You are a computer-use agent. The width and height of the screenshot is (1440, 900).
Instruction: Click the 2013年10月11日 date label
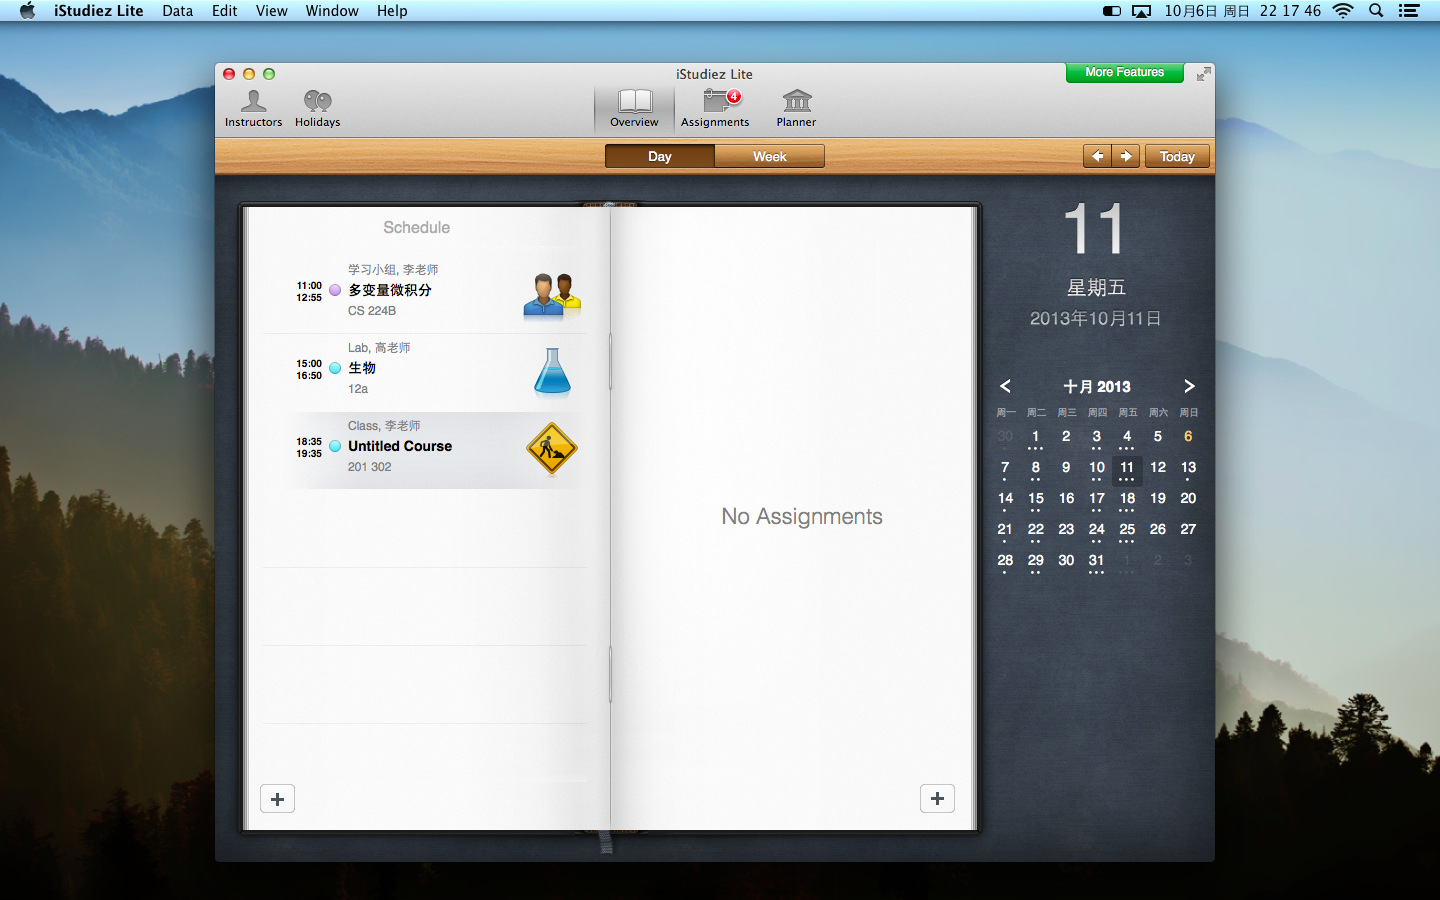click(x=1096, y=319)
